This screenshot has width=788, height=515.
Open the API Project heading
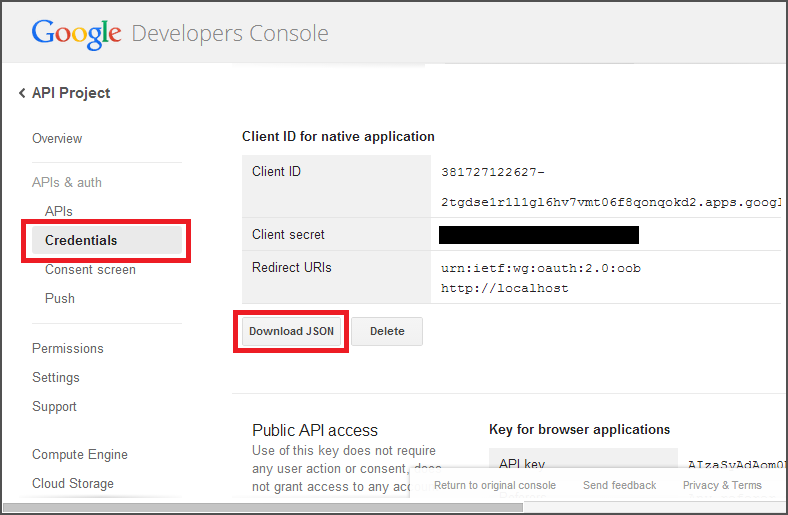(x=71, y=93)
